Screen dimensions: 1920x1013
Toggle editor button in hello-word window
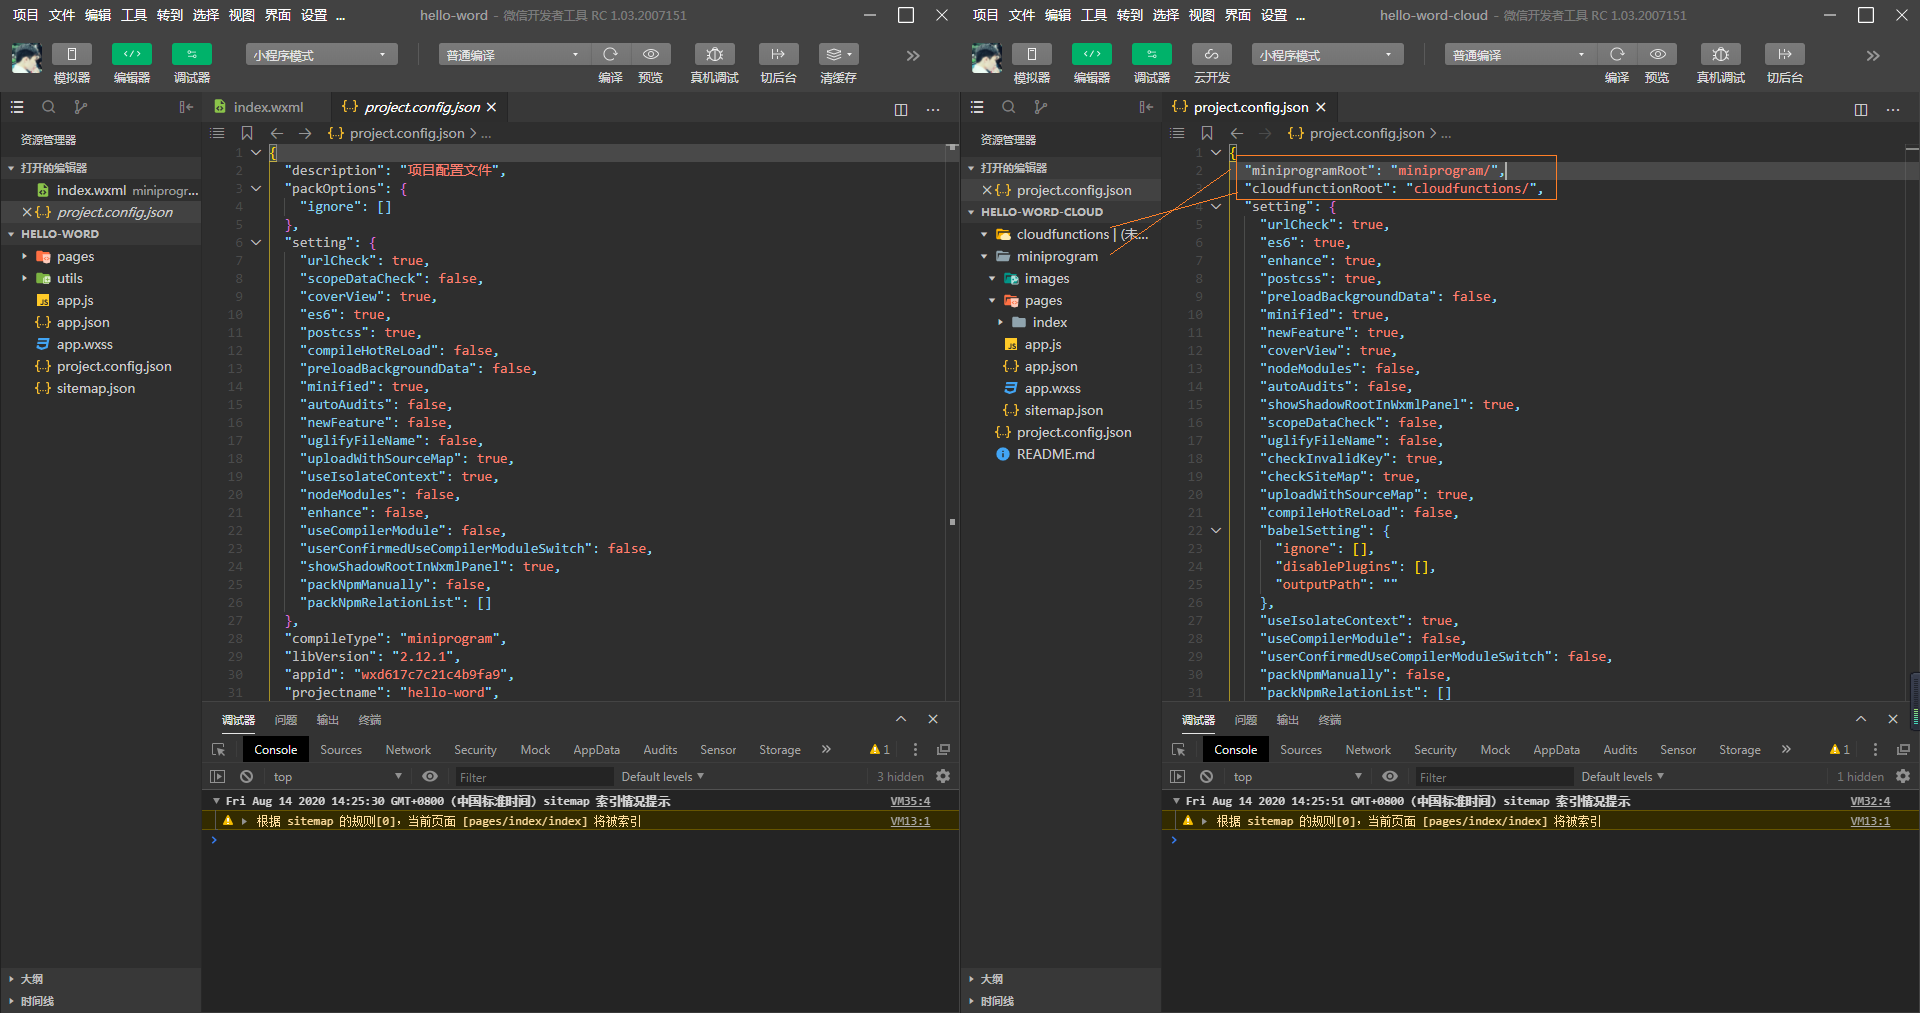(x=132, y=54)
